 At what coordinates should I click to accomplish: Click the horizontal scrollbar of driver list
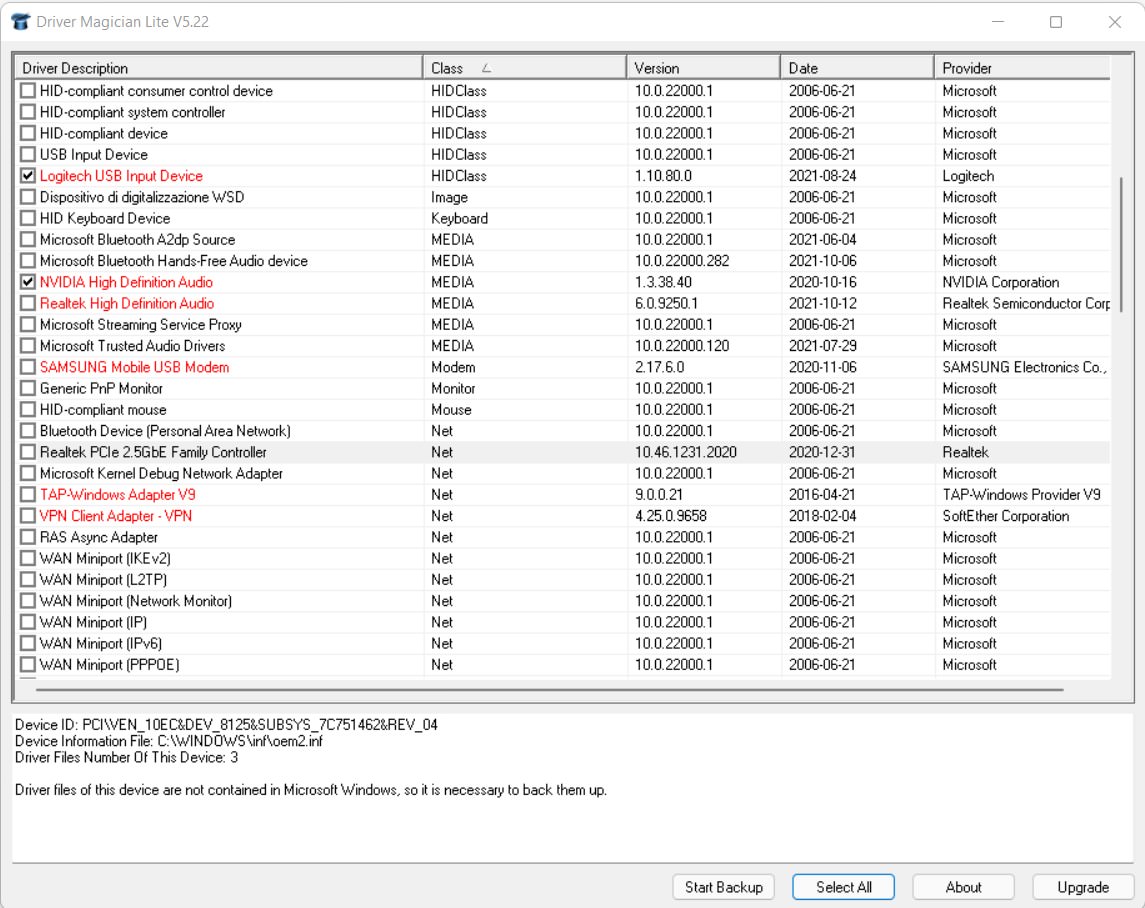549,689
